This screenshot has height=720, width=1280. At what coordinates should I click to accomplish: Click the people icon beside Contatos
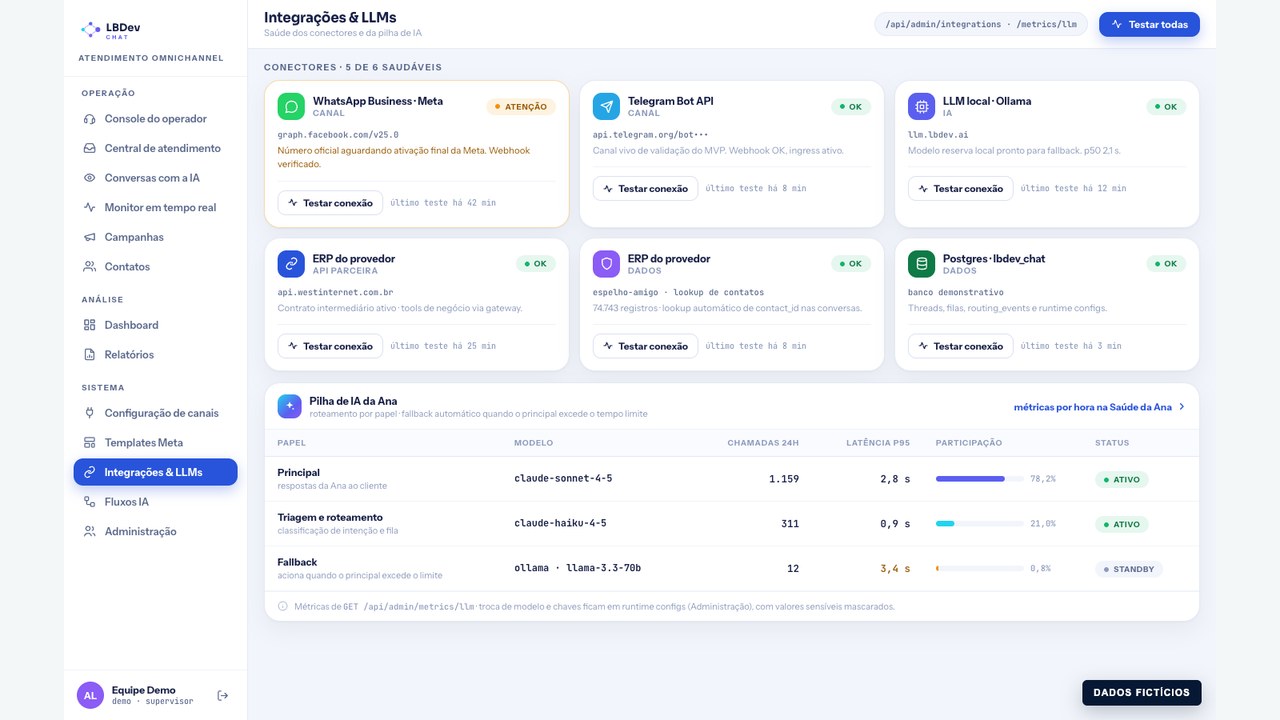[90, 267]
